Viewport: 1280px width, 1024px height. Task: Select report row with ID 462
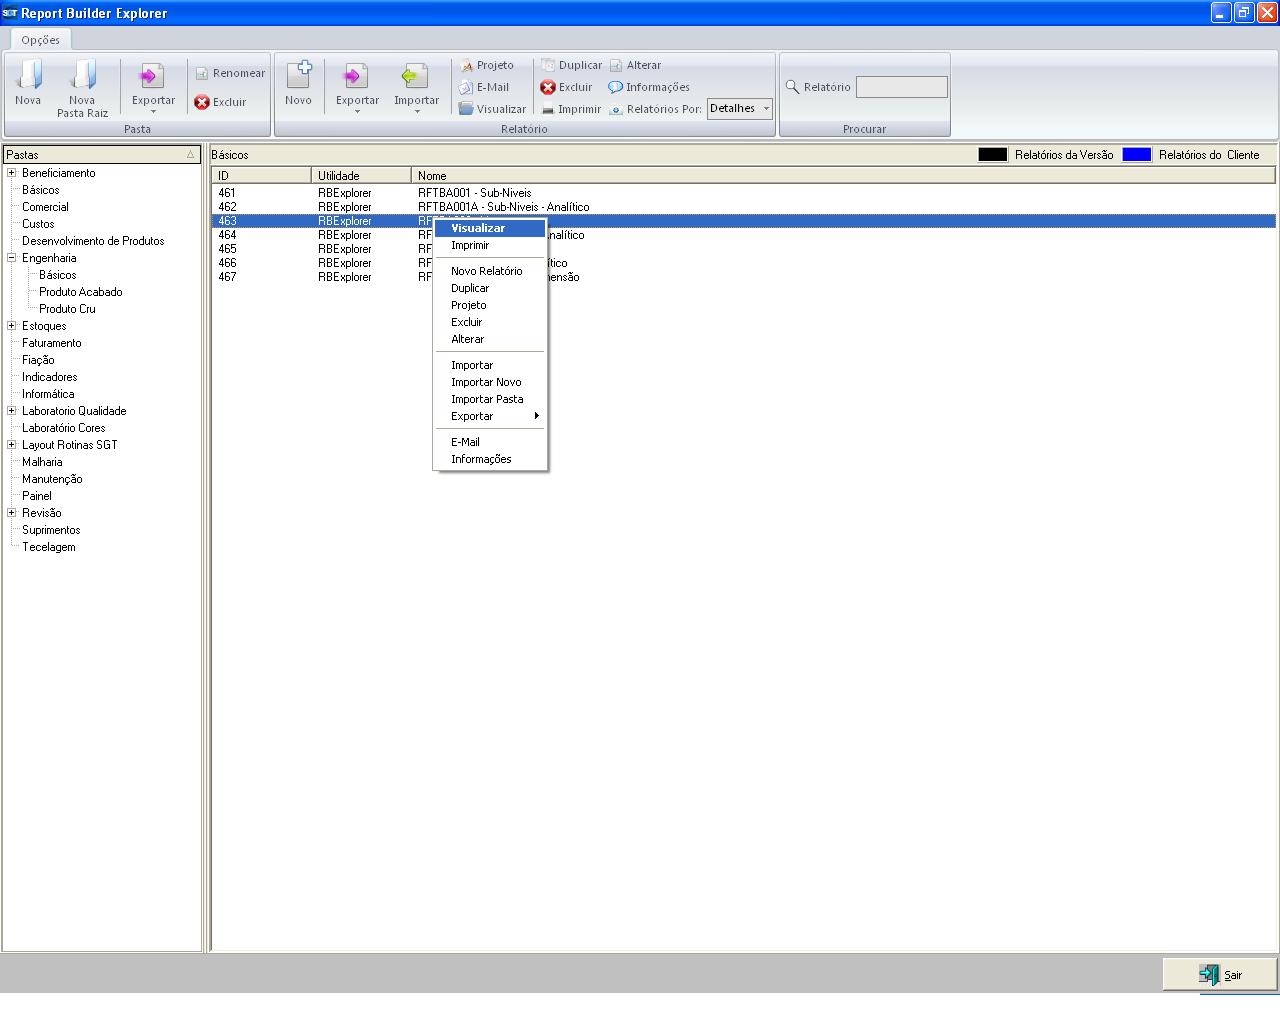pyautogui.click(x=743, y=207)
